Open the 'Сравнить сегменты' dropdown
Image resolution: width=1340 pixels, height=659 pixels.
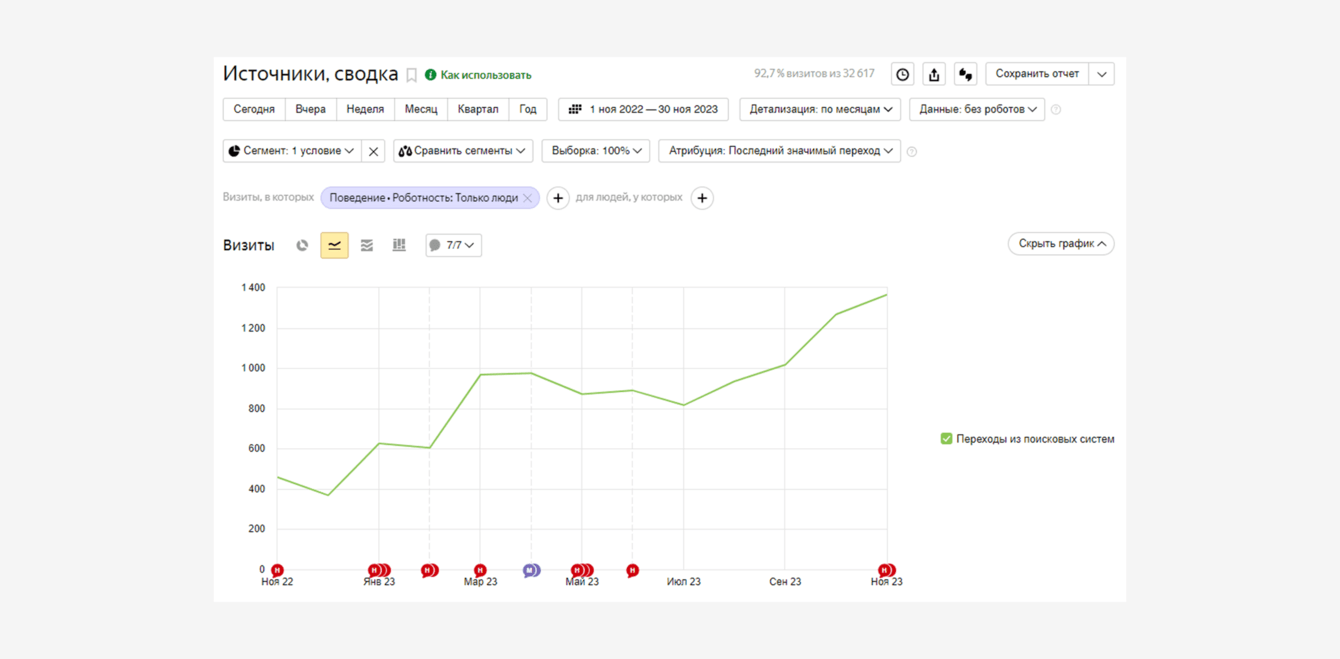pos(462,151)
